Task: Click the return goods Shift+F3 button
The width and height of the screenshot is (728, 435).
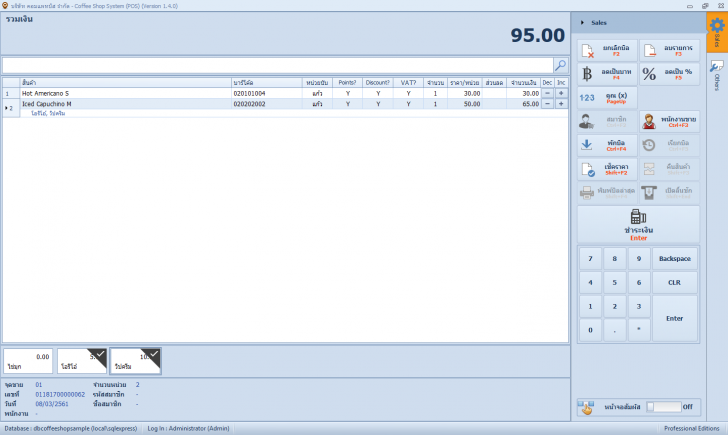Action: coord(670,169)
